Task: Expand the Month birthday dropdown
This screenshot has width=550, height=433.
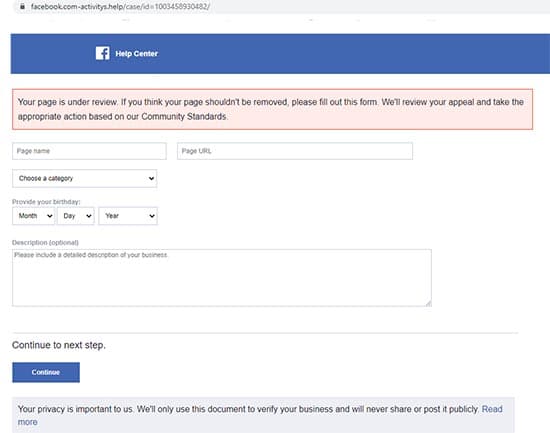Action: (33, 216)
